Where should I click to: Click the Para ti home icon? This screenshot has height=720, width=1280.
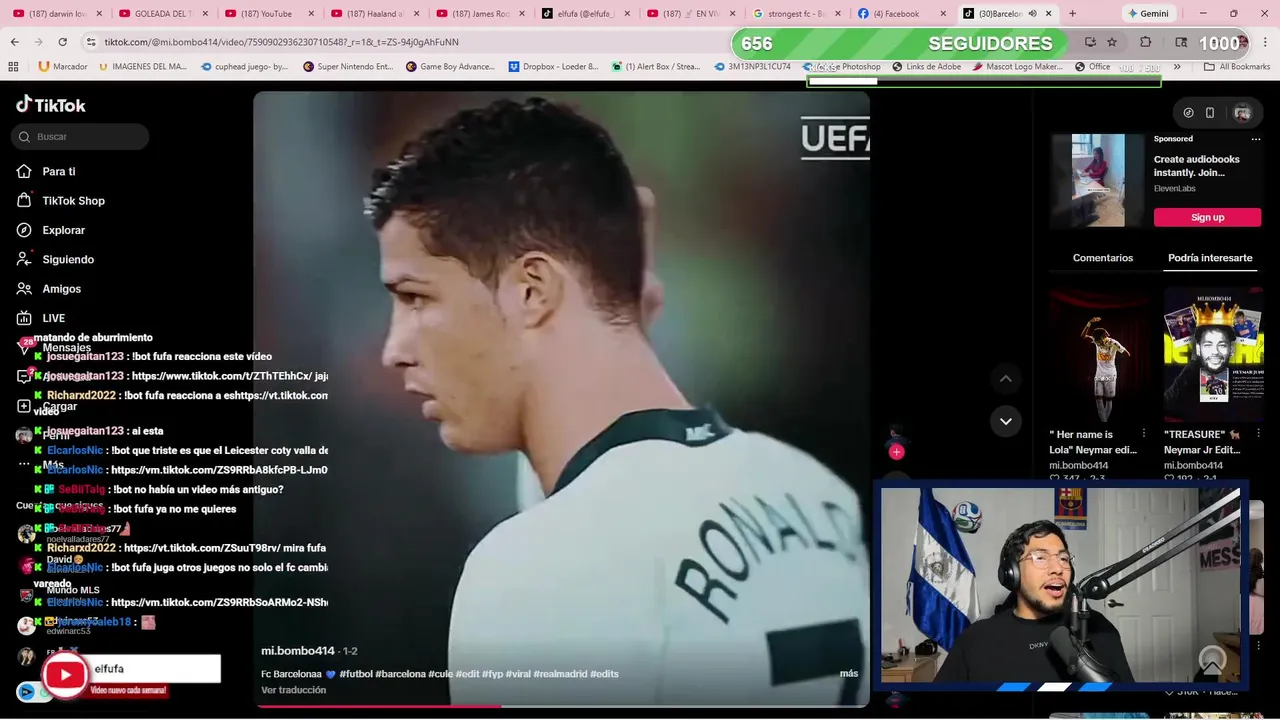[24, 172]
